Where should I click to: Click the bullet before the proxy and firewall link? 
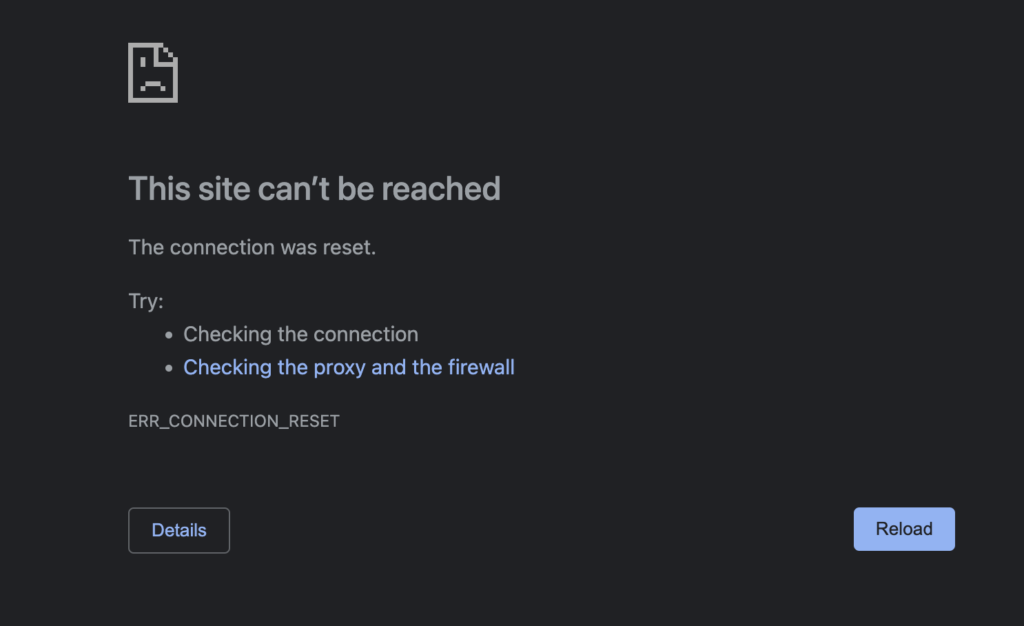point(169,368)
